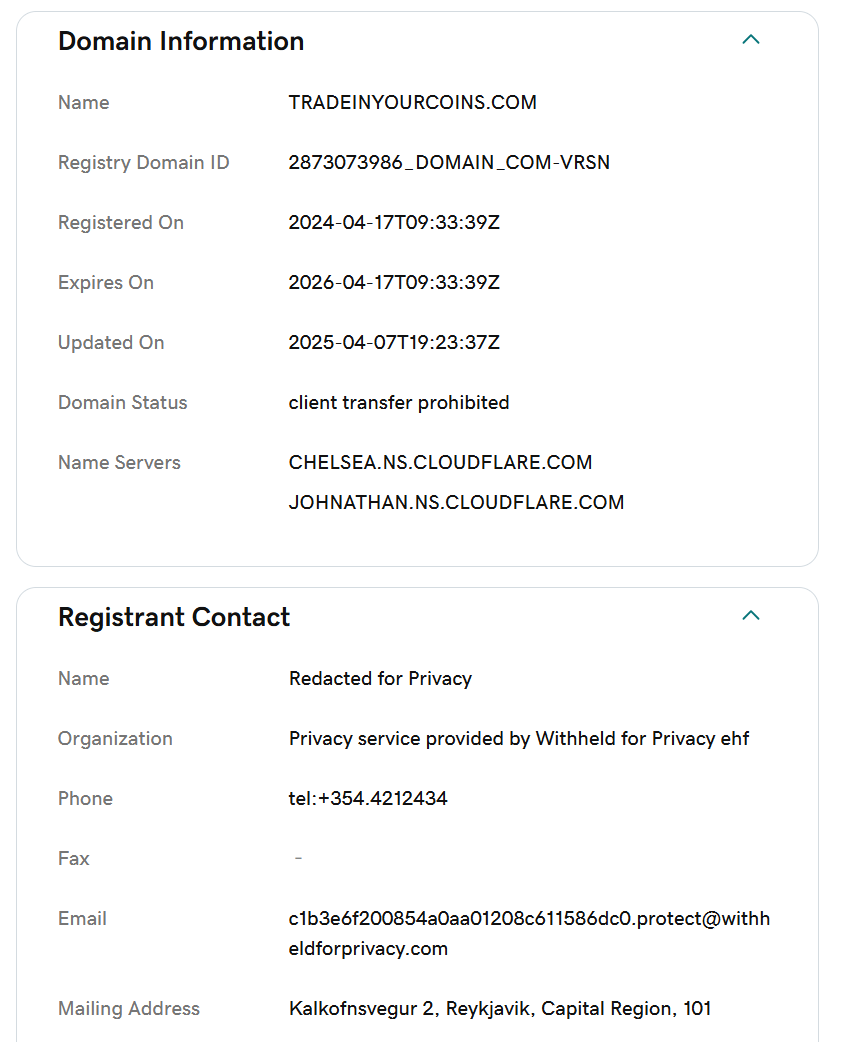Click the Redacted for Privacy name value
This screenshot has height=1042, width=843.
(380, 678)
